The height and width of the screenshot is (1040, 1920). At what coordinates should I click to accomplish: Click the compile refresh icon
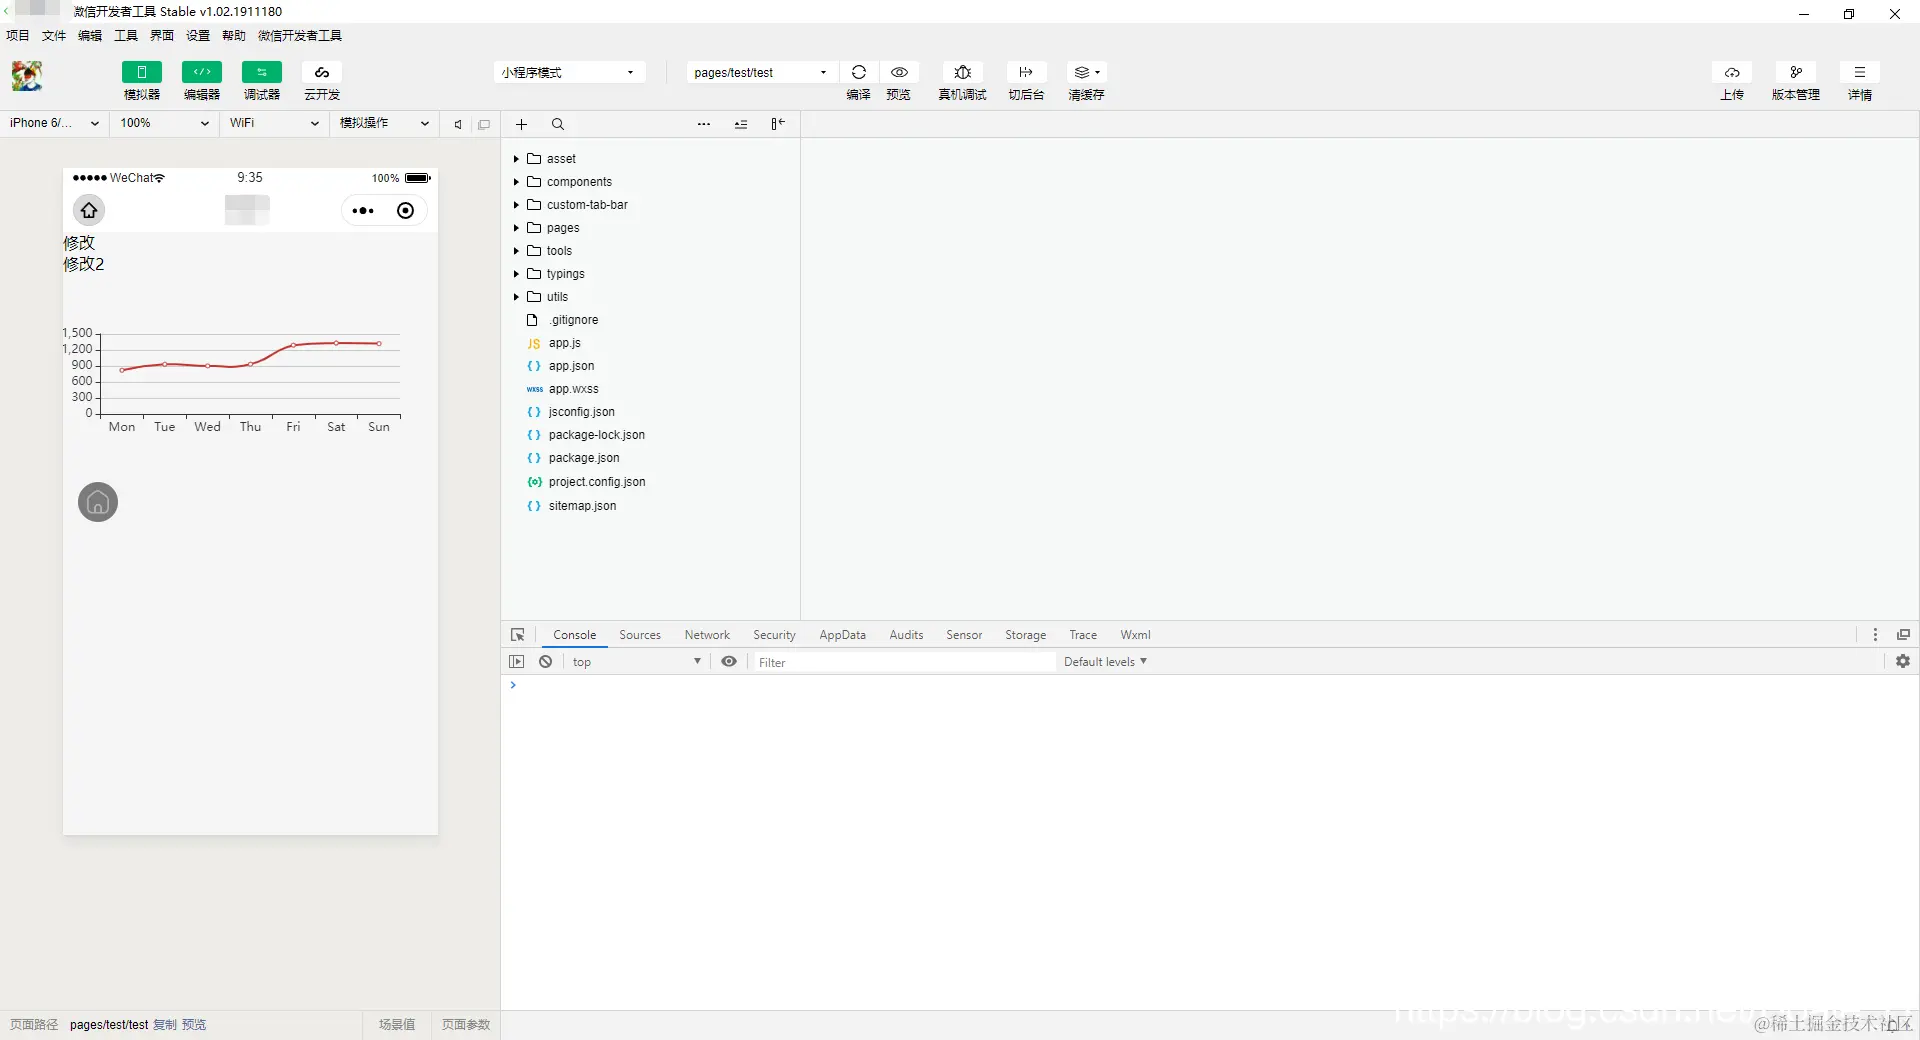tap(859, 72)
